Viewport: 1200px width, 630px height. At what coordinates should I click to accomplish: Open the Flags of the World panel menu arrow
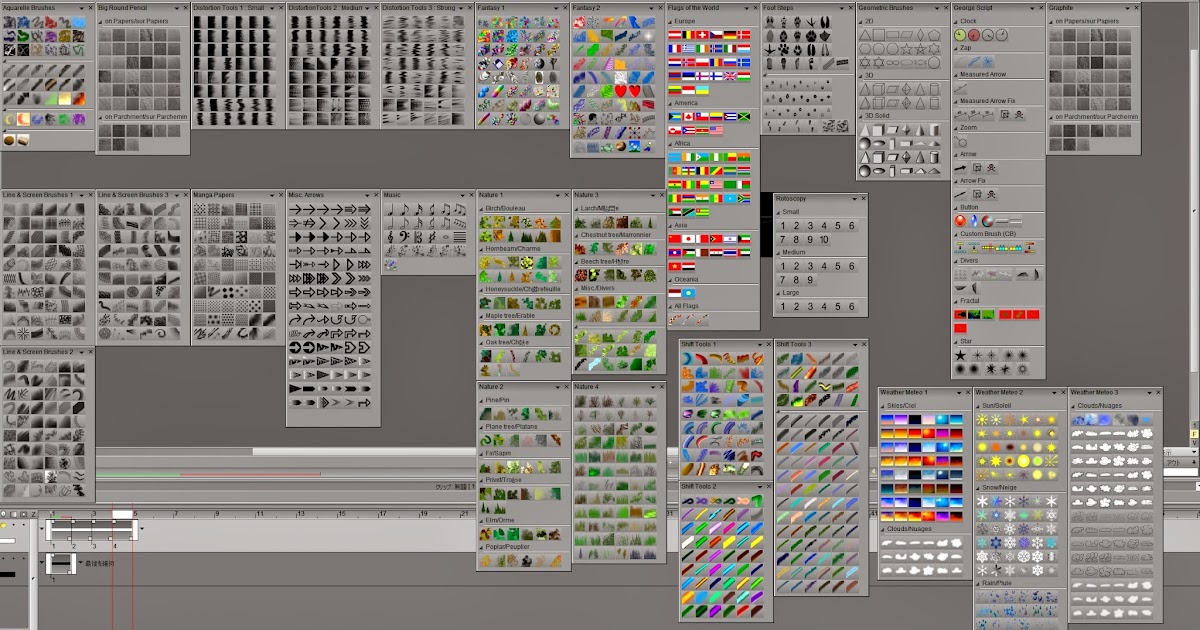746,8
